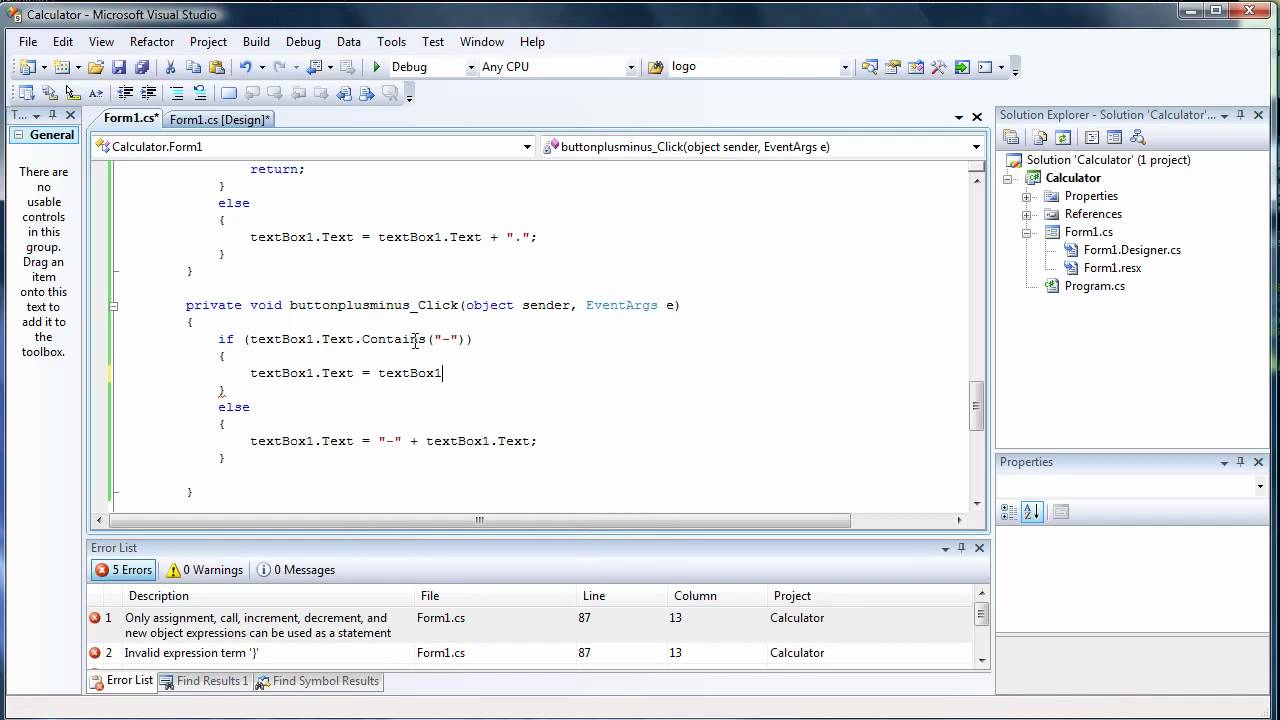Click the Open File folder icon

tap(96, 67)
